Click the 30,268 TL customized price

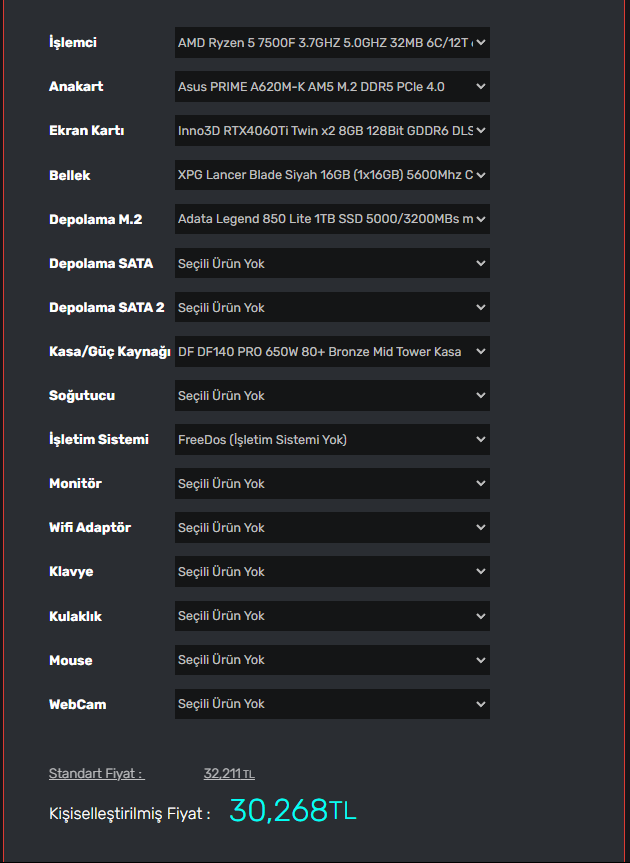(x=292, y=811)
